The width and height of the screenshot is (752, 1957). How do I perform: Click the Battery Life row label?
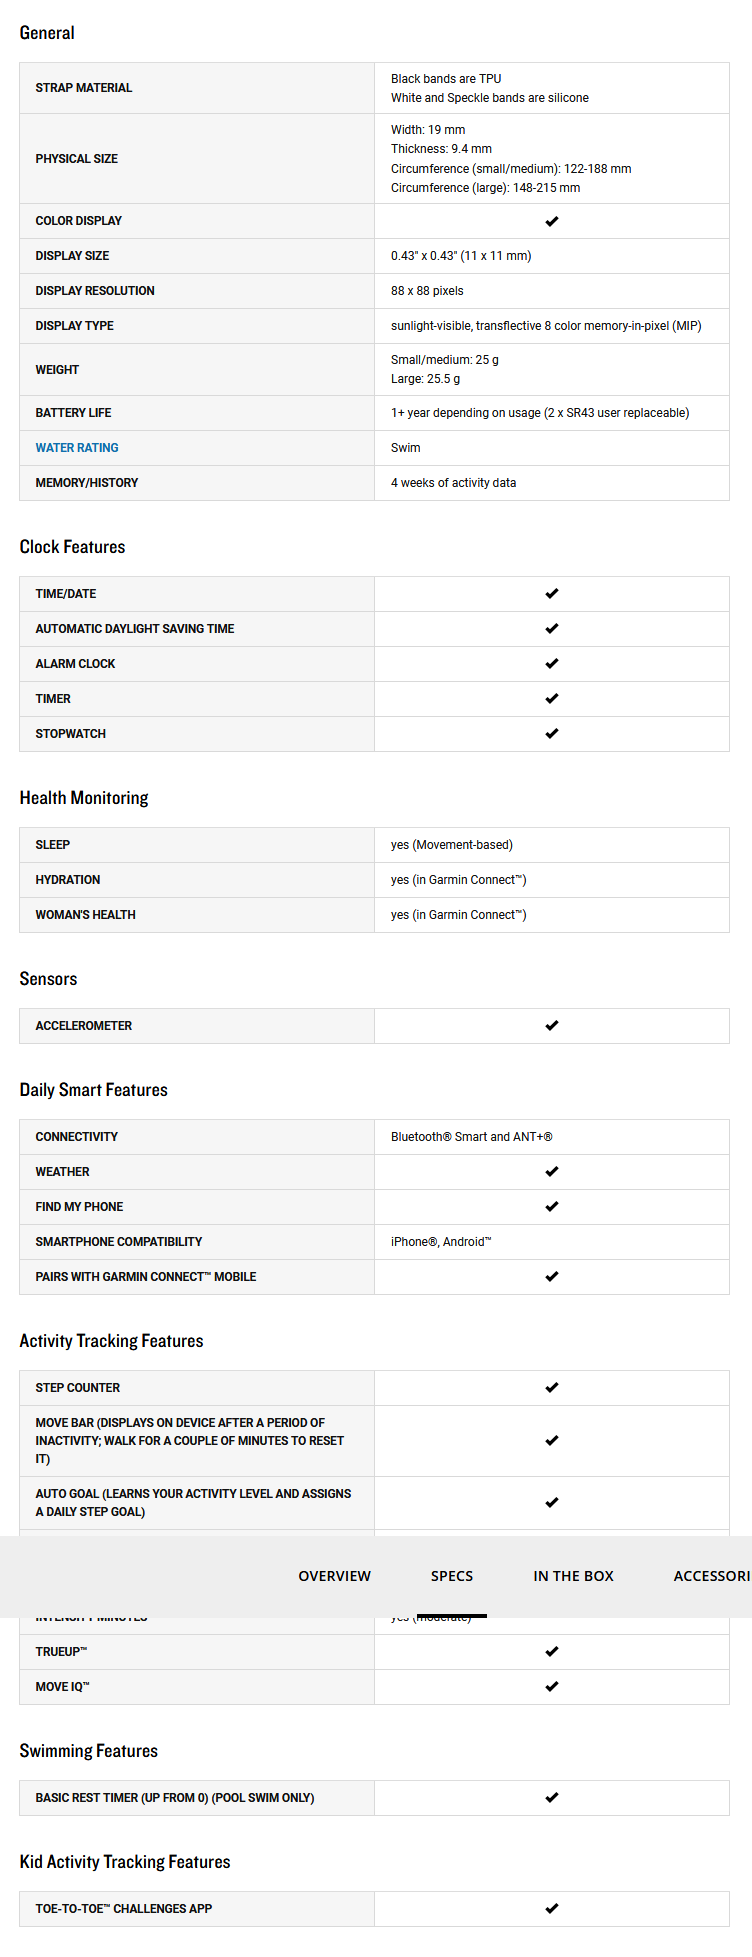(73, 413)
